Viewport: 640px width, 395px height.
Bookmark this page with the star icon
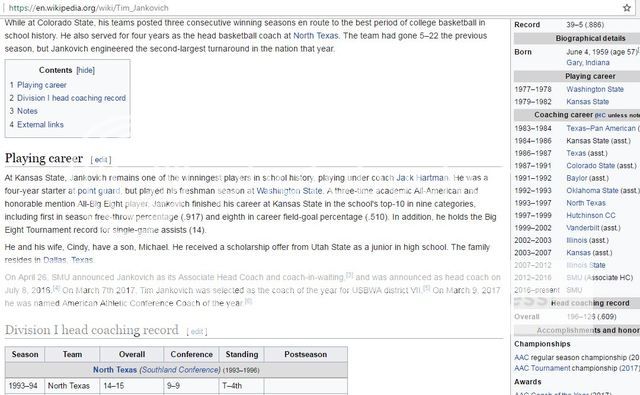[x=627, y=8]
